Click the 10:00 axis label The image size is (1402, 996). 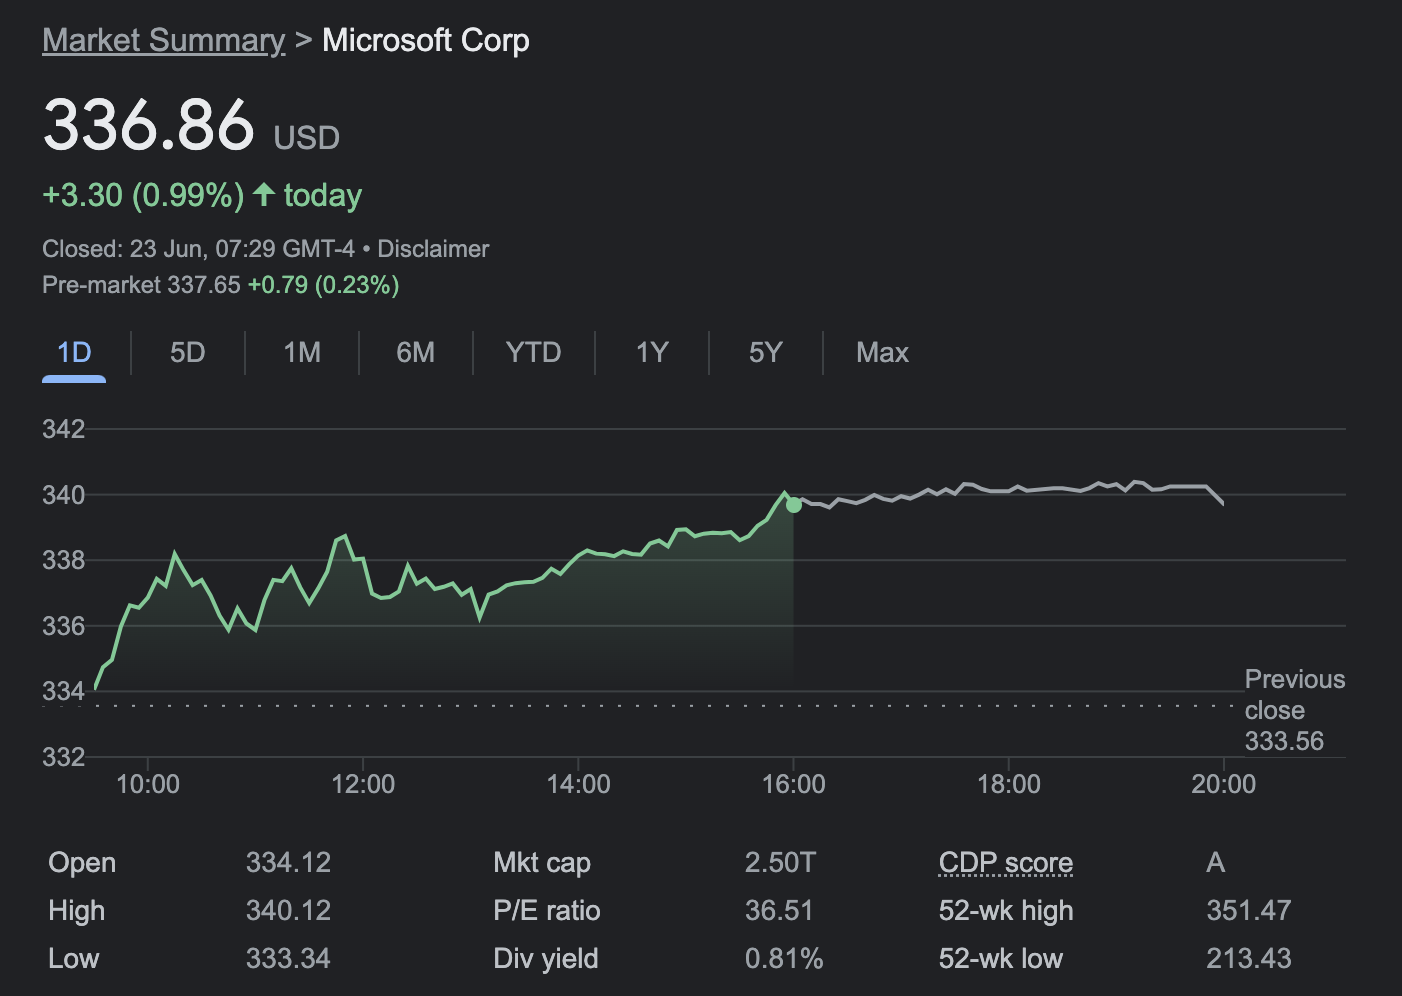pyautogui.click(x=148, y=784)
